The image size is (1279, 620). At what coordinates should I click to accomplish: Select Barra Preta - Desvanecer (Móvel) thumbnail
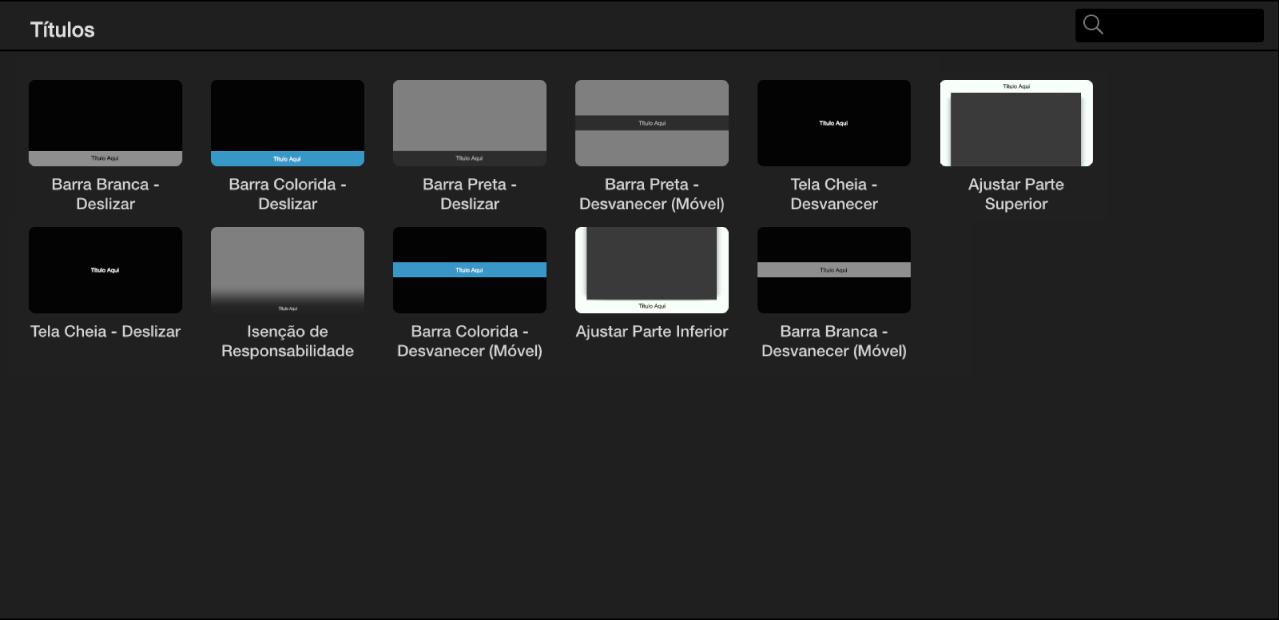[651, 123]
